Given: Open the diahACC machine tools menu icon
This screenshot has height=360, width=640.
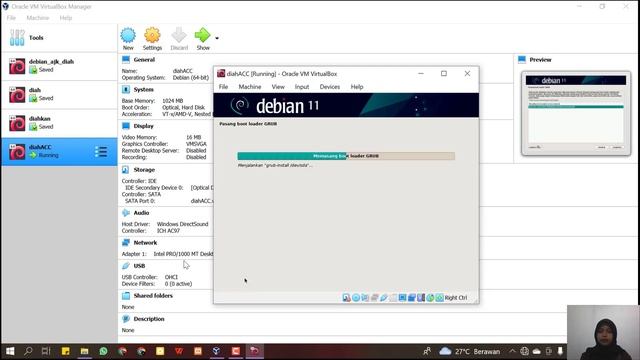Looking at the screenshot, I should coord(101,152).
